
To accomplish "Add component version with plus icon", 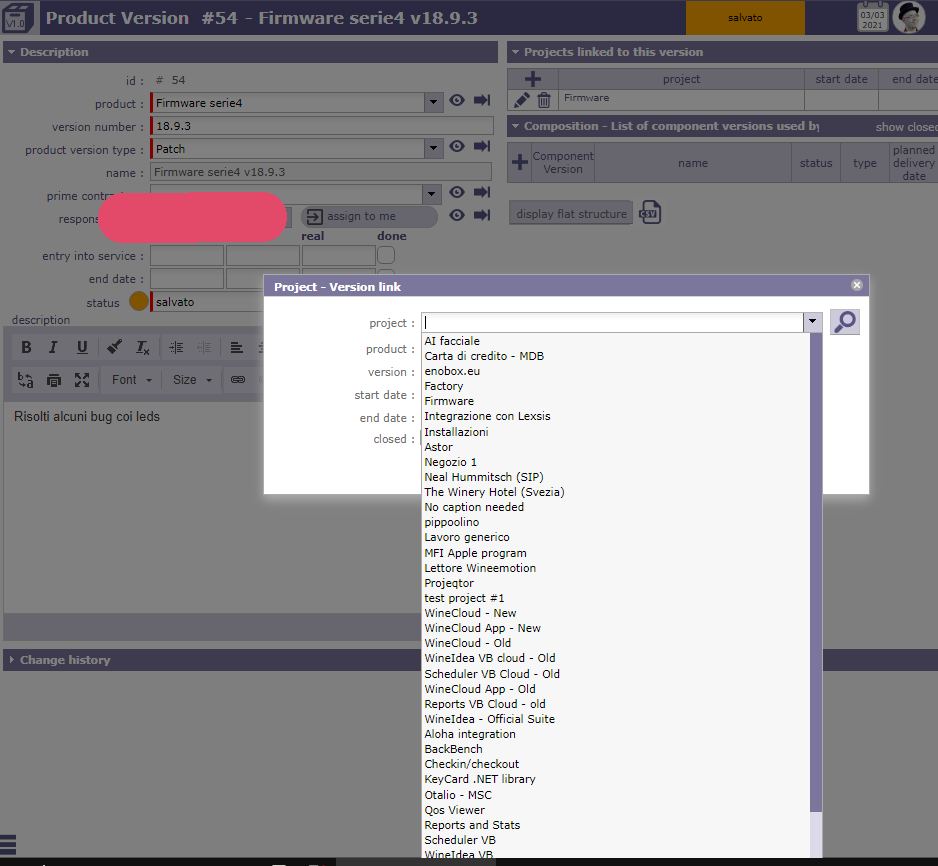I will pyautogui.click(x=520, y=162).
